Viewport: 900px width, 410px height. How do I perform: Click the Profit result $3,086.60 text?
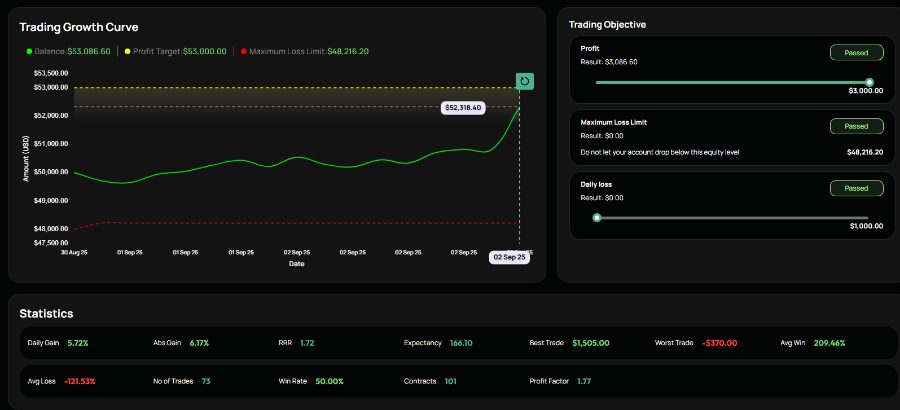pyautogui.click(x=609, y=62)
